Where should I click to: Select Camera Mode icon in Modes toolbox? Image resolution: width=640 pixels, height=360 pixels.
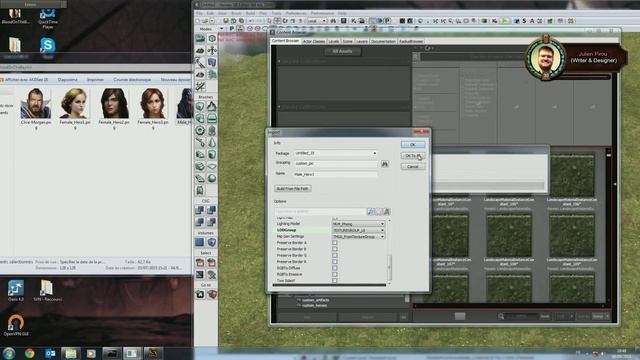(200, 38)
